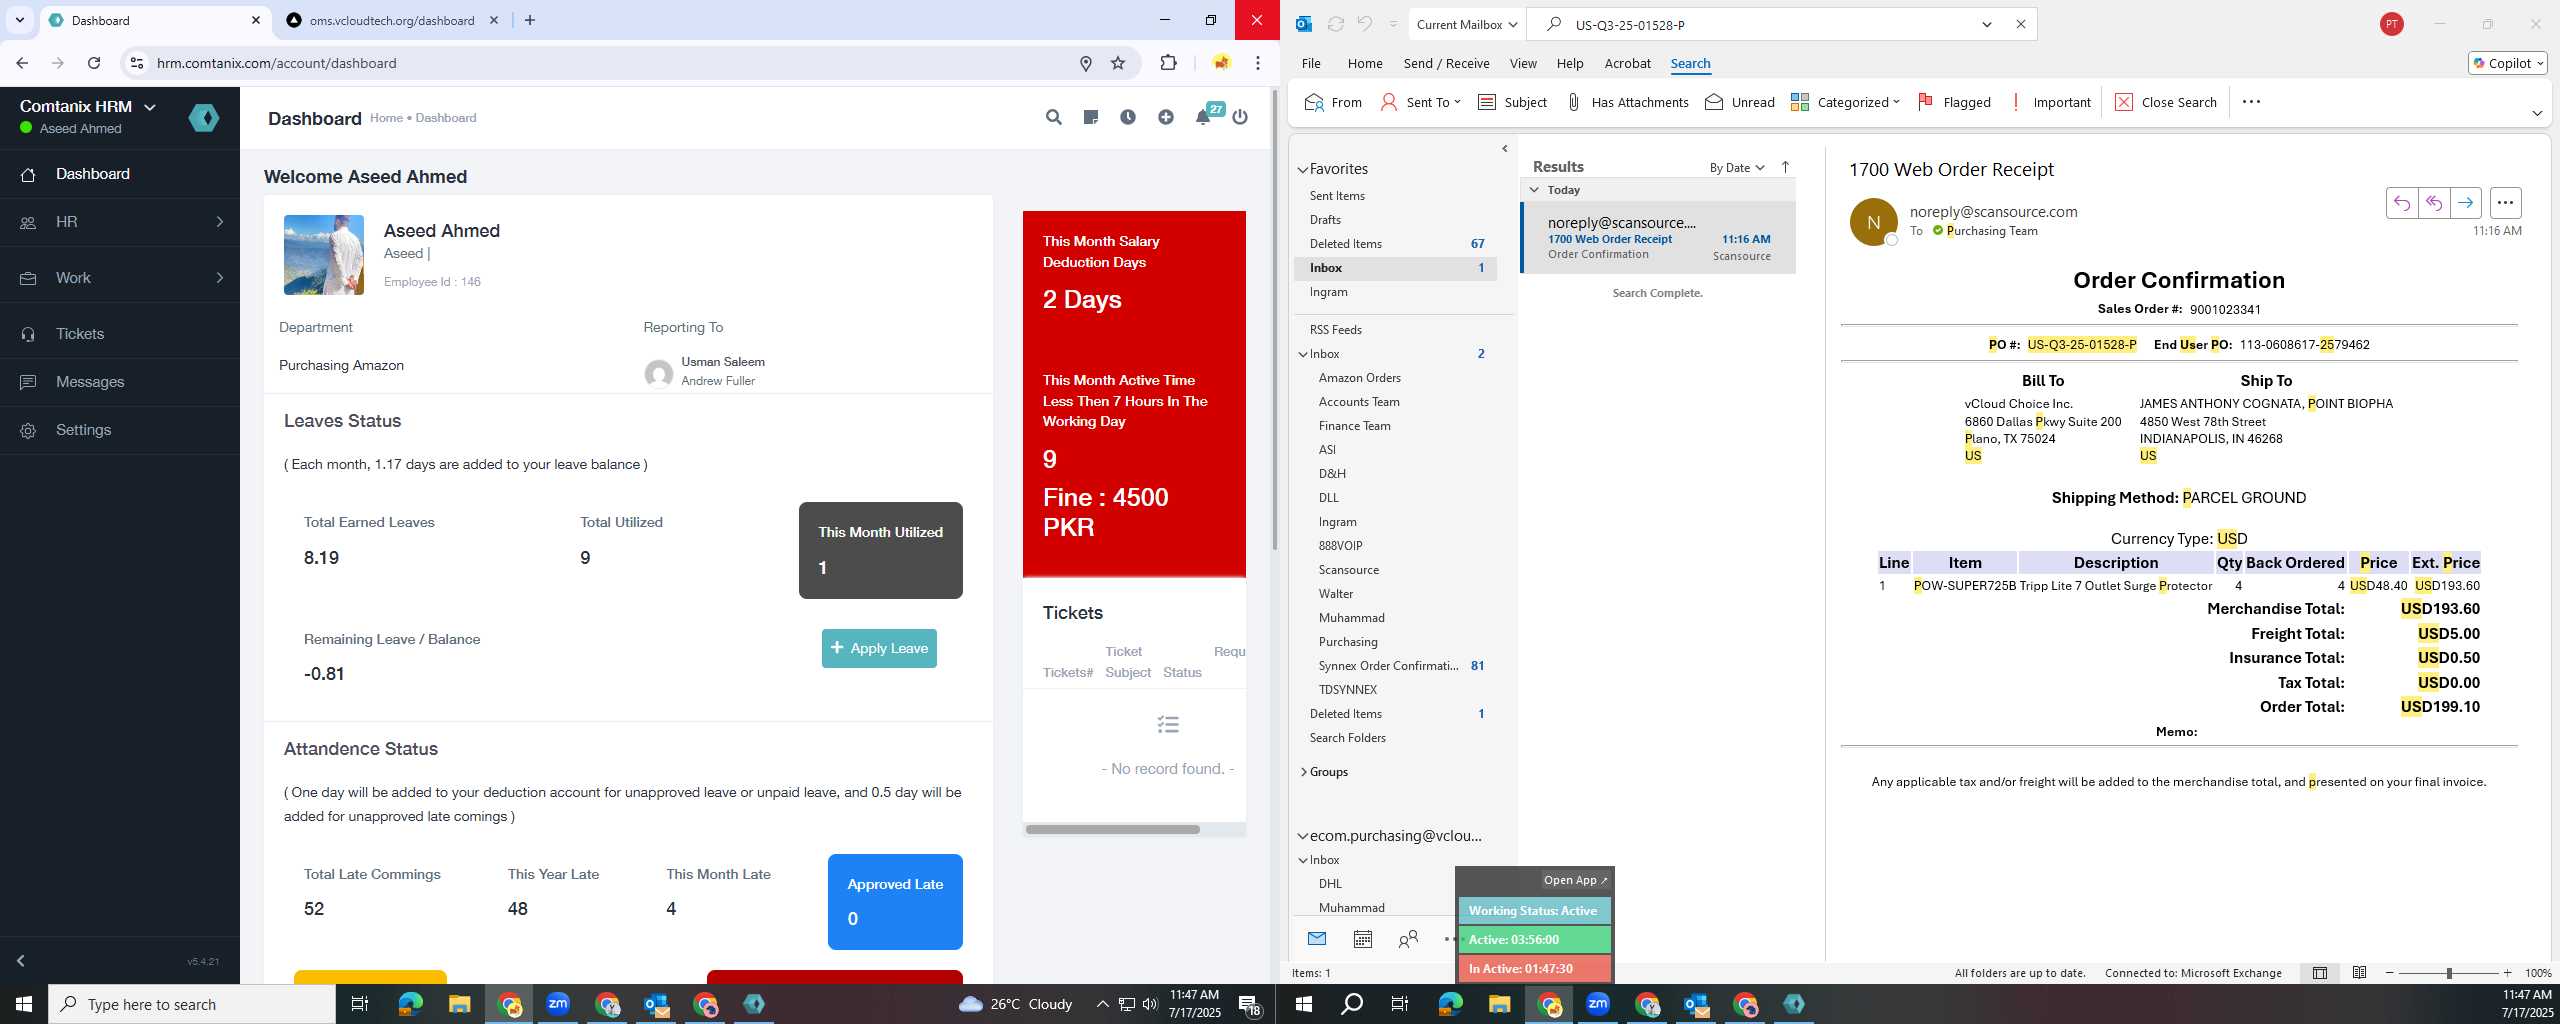2560x1024 pixels.
Task: Open the View ribbon tab
Action: click(x=1523, y=63)
